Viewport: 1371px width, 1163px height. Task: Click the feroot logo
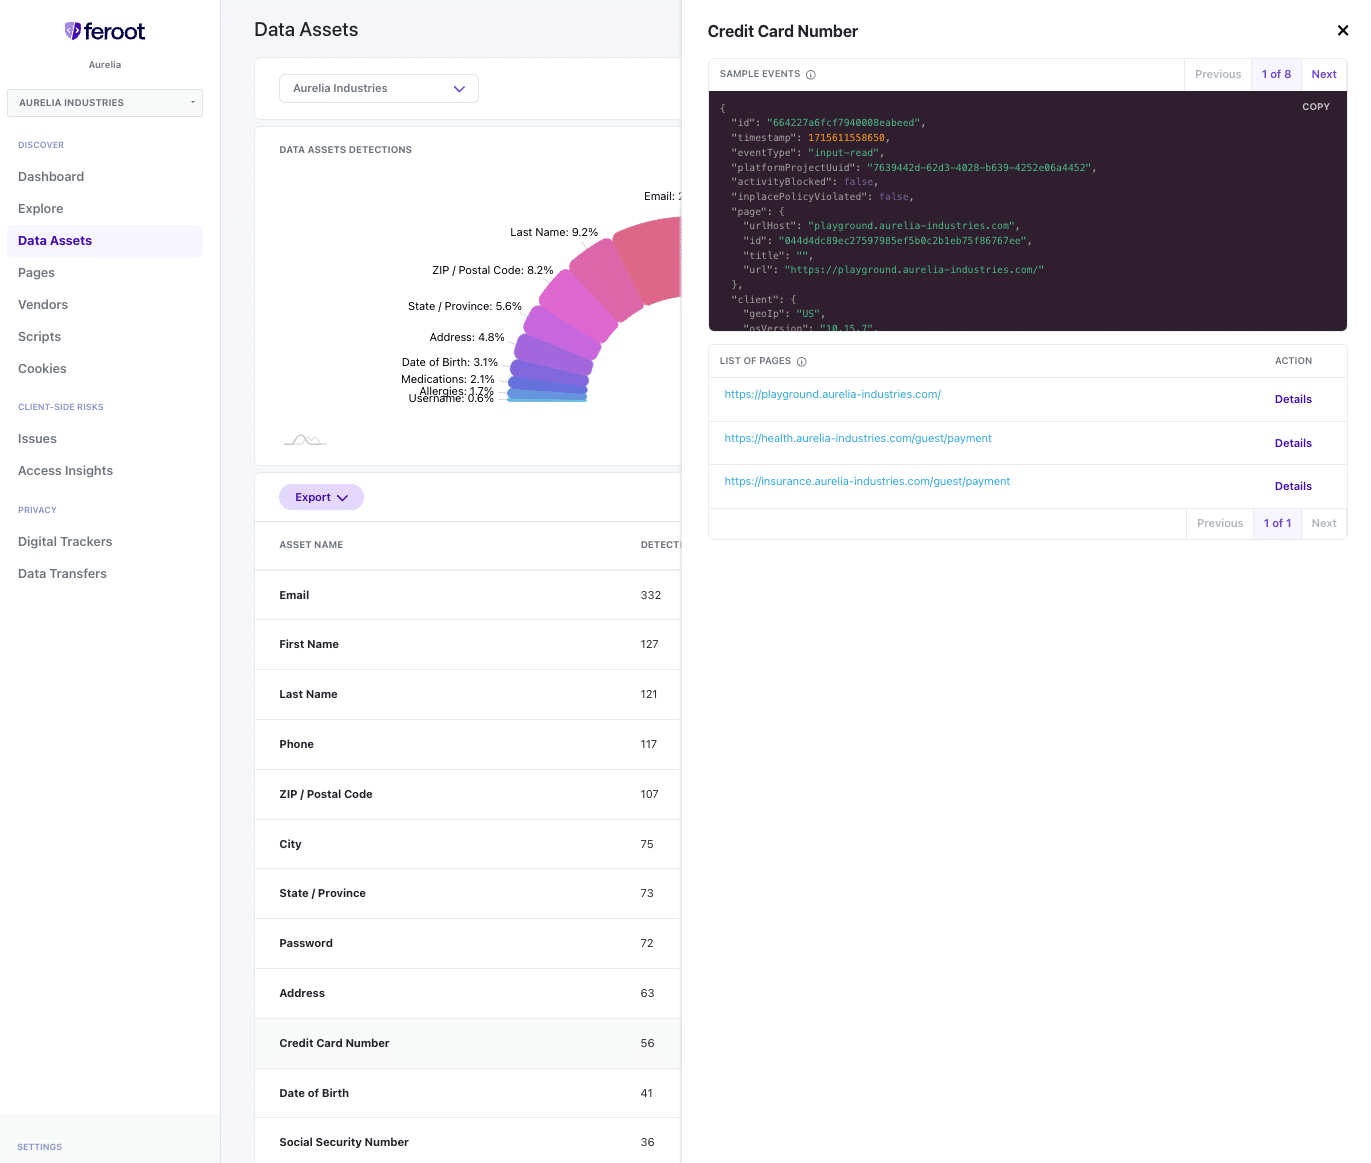[105, 32]
